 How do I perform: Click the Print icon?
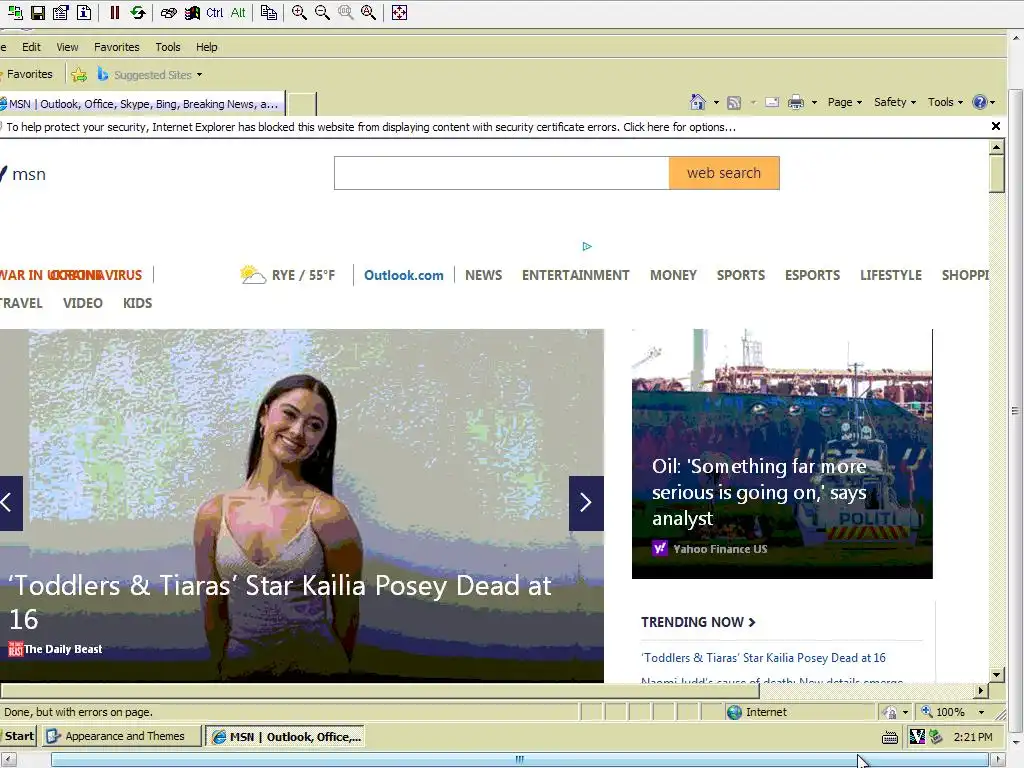tap(795, 103)
